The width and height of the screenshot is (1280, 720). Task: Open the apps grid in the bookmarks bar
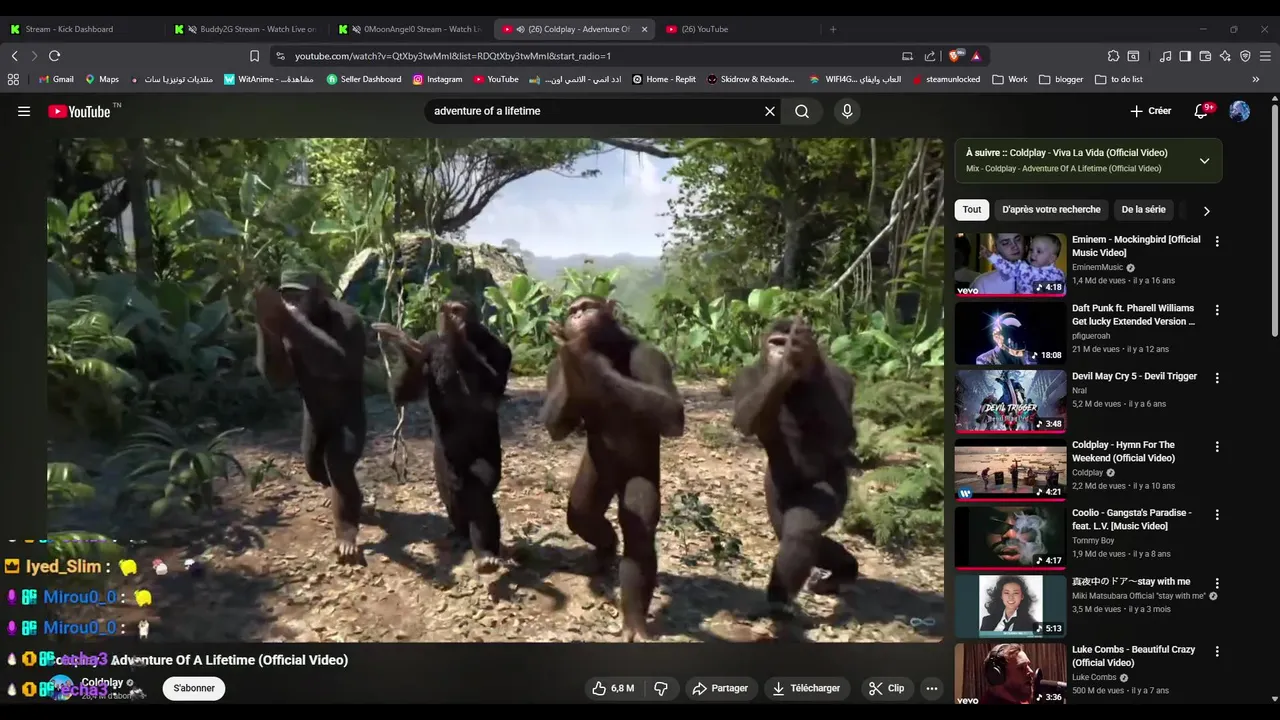pyautogui.click(x=13, y=79)
